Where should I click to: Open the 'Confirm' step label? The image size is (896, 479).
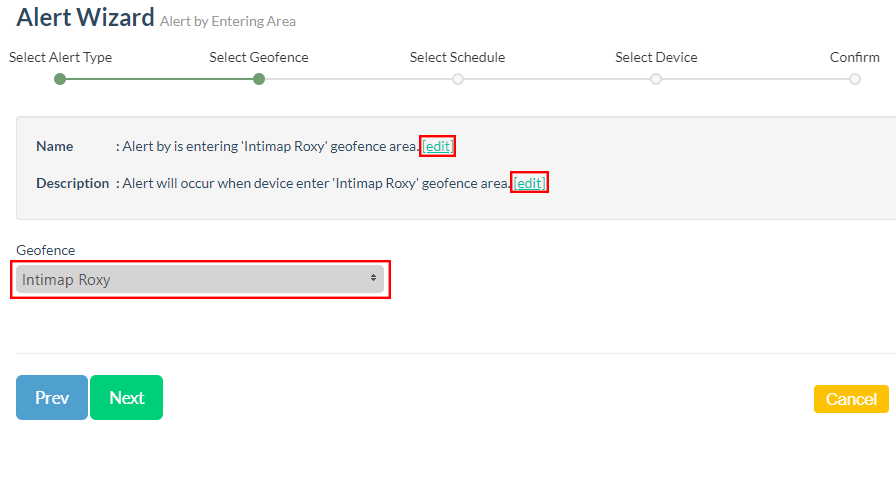click(x=854, y=57)
